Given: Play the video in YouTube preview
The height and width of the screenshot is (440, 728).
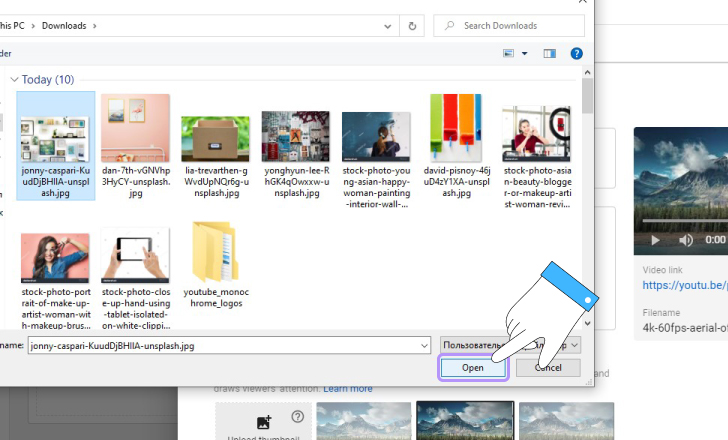Looking at the screenshot, I should tap(655, 240).
